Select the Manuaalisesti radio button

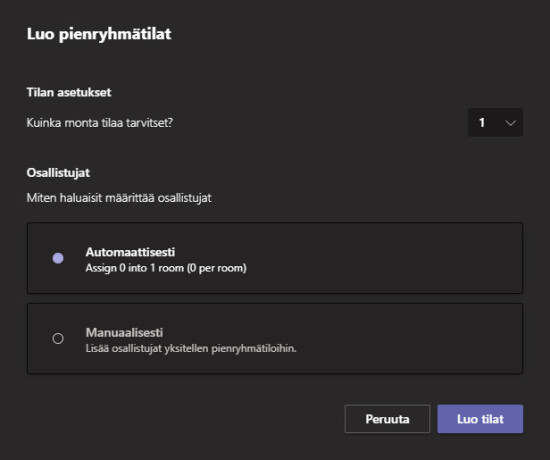tap(58, 339)
